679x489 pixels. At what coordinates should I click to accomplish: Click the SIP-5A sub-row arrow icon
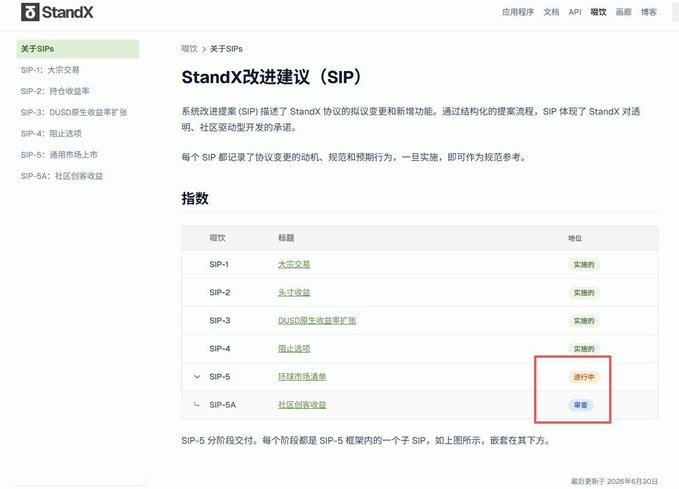(x=197, y=405)
